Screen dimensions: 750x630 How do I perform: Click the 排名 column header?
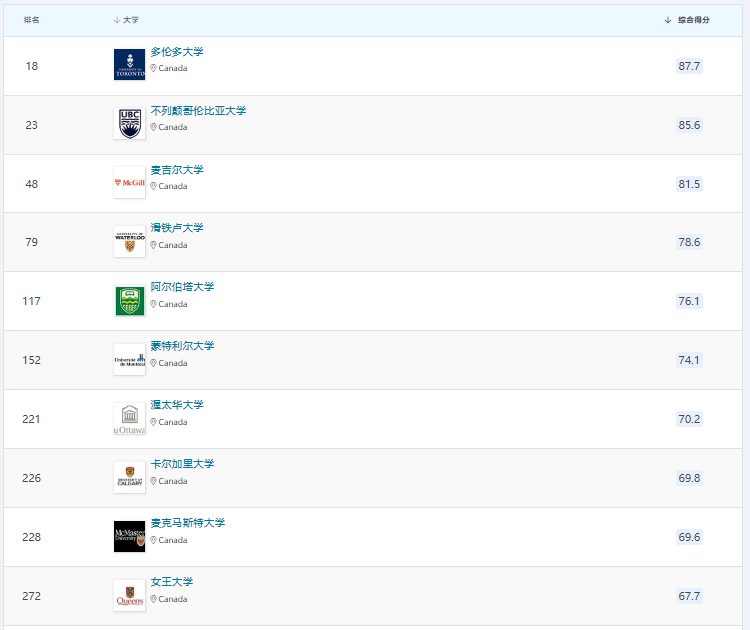[x=32, y=20]
